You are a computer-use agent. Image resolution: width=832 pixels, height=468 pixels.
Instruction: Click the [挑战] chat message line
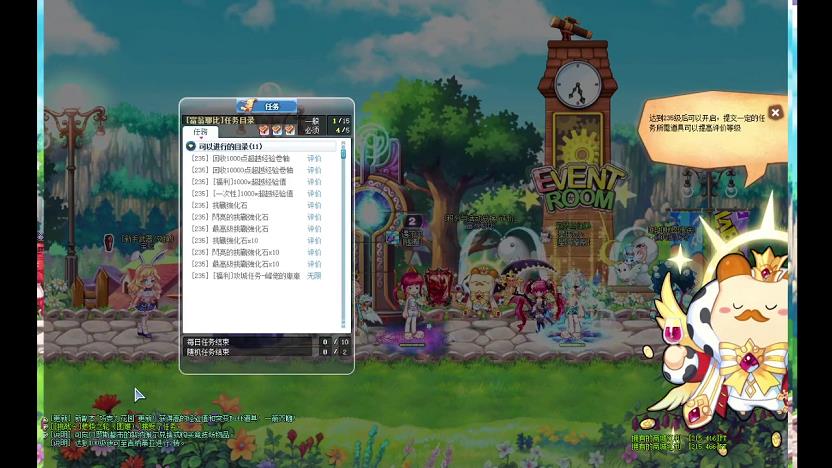pos(114,427)
